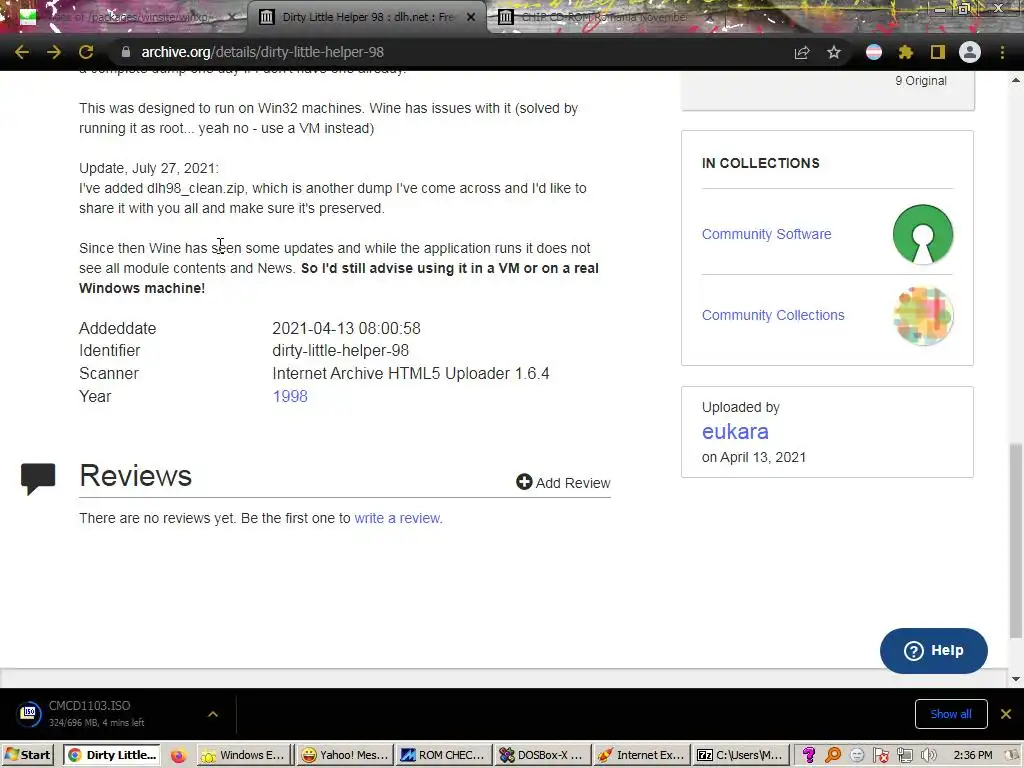This screenshot has width=1024, height=768.
Task: Click Show all downloads
Action: pos(951,714)
